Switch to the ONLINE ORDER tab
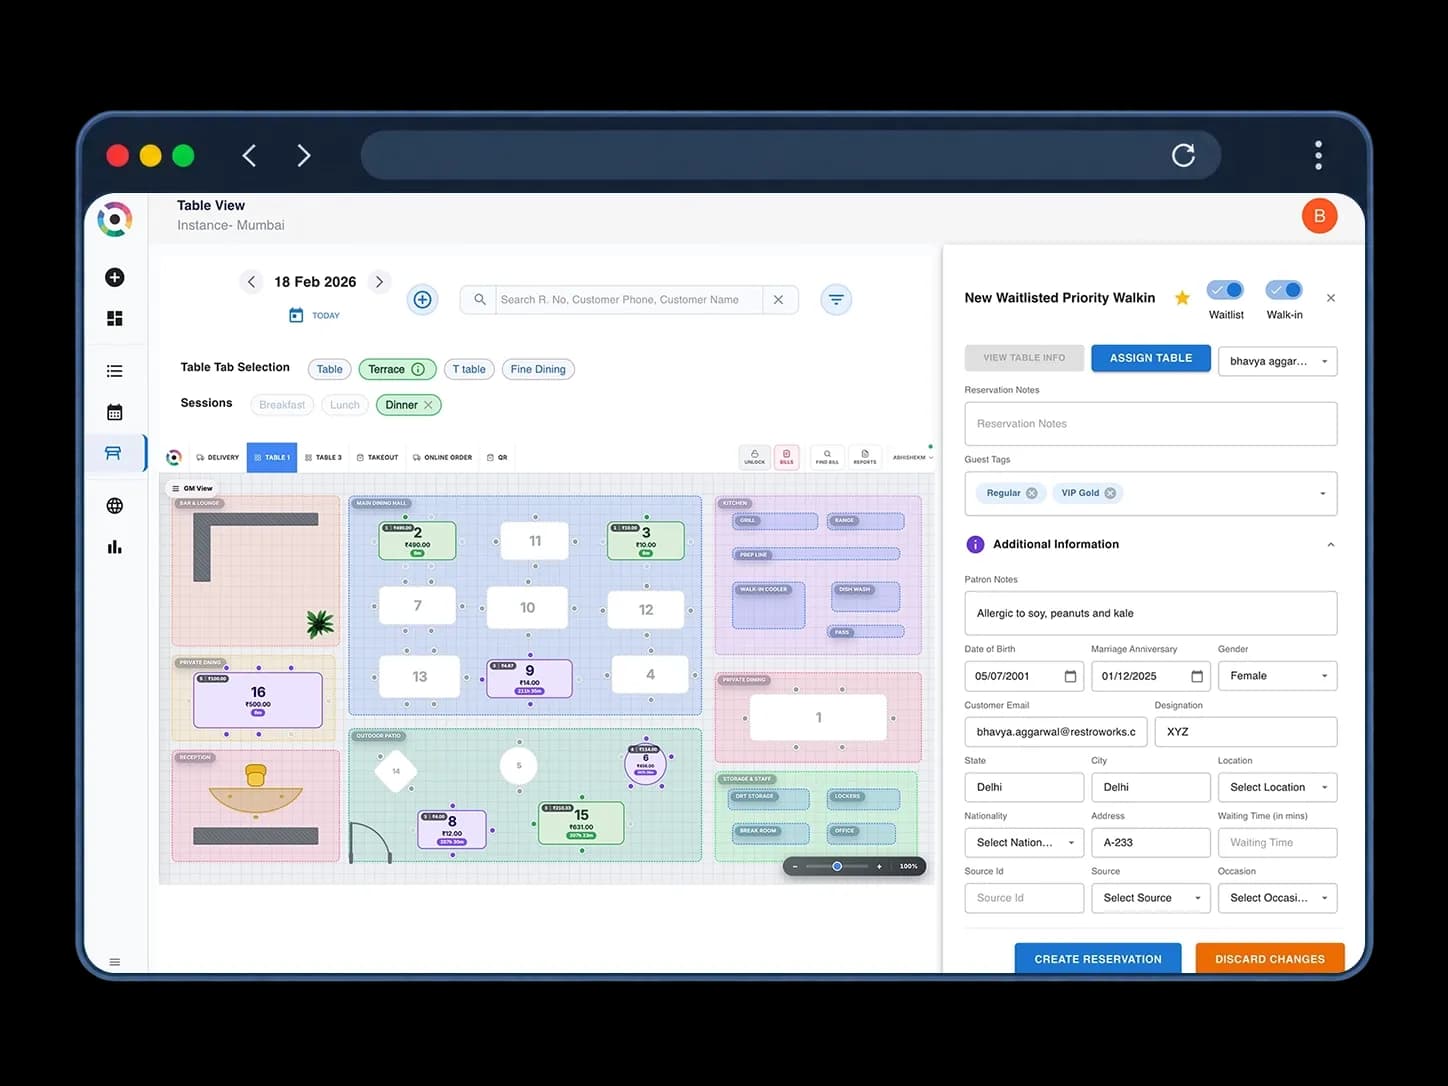This screenshot has height=1086, width=1448. point(442,457)
